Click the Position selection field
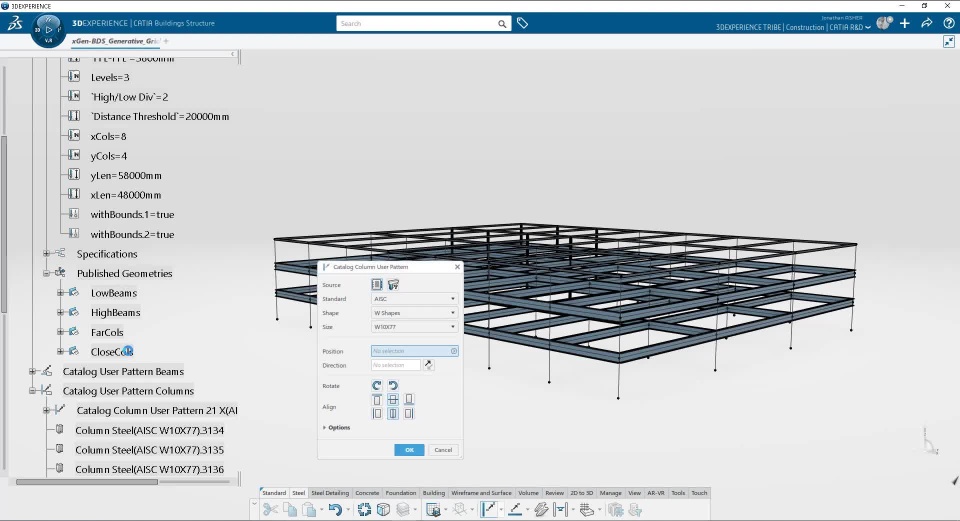960x521 pixels. [x=414, y=351]
